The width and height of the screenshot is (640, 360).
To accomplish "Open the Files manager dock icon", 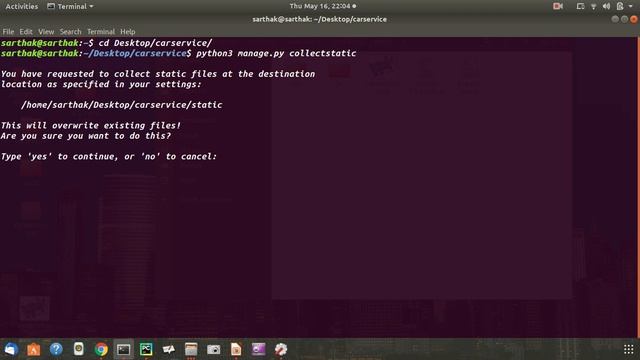I will pos(191,349).
